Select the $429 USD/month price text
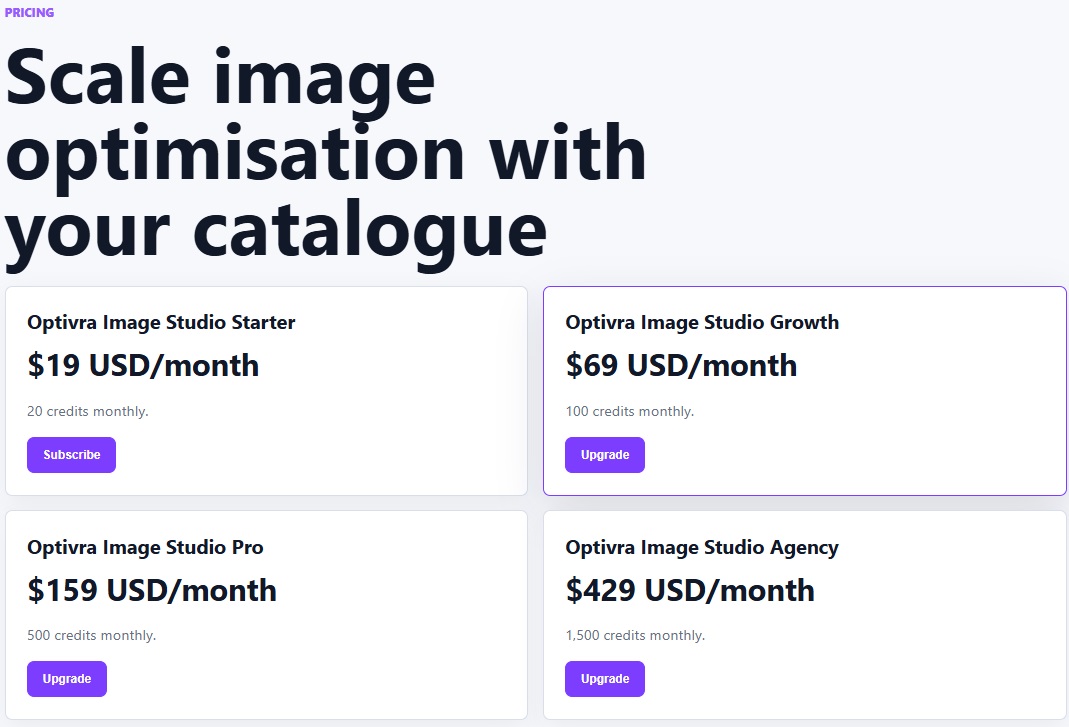Screen dimensions: 1069x727 [x=690, y=591]
